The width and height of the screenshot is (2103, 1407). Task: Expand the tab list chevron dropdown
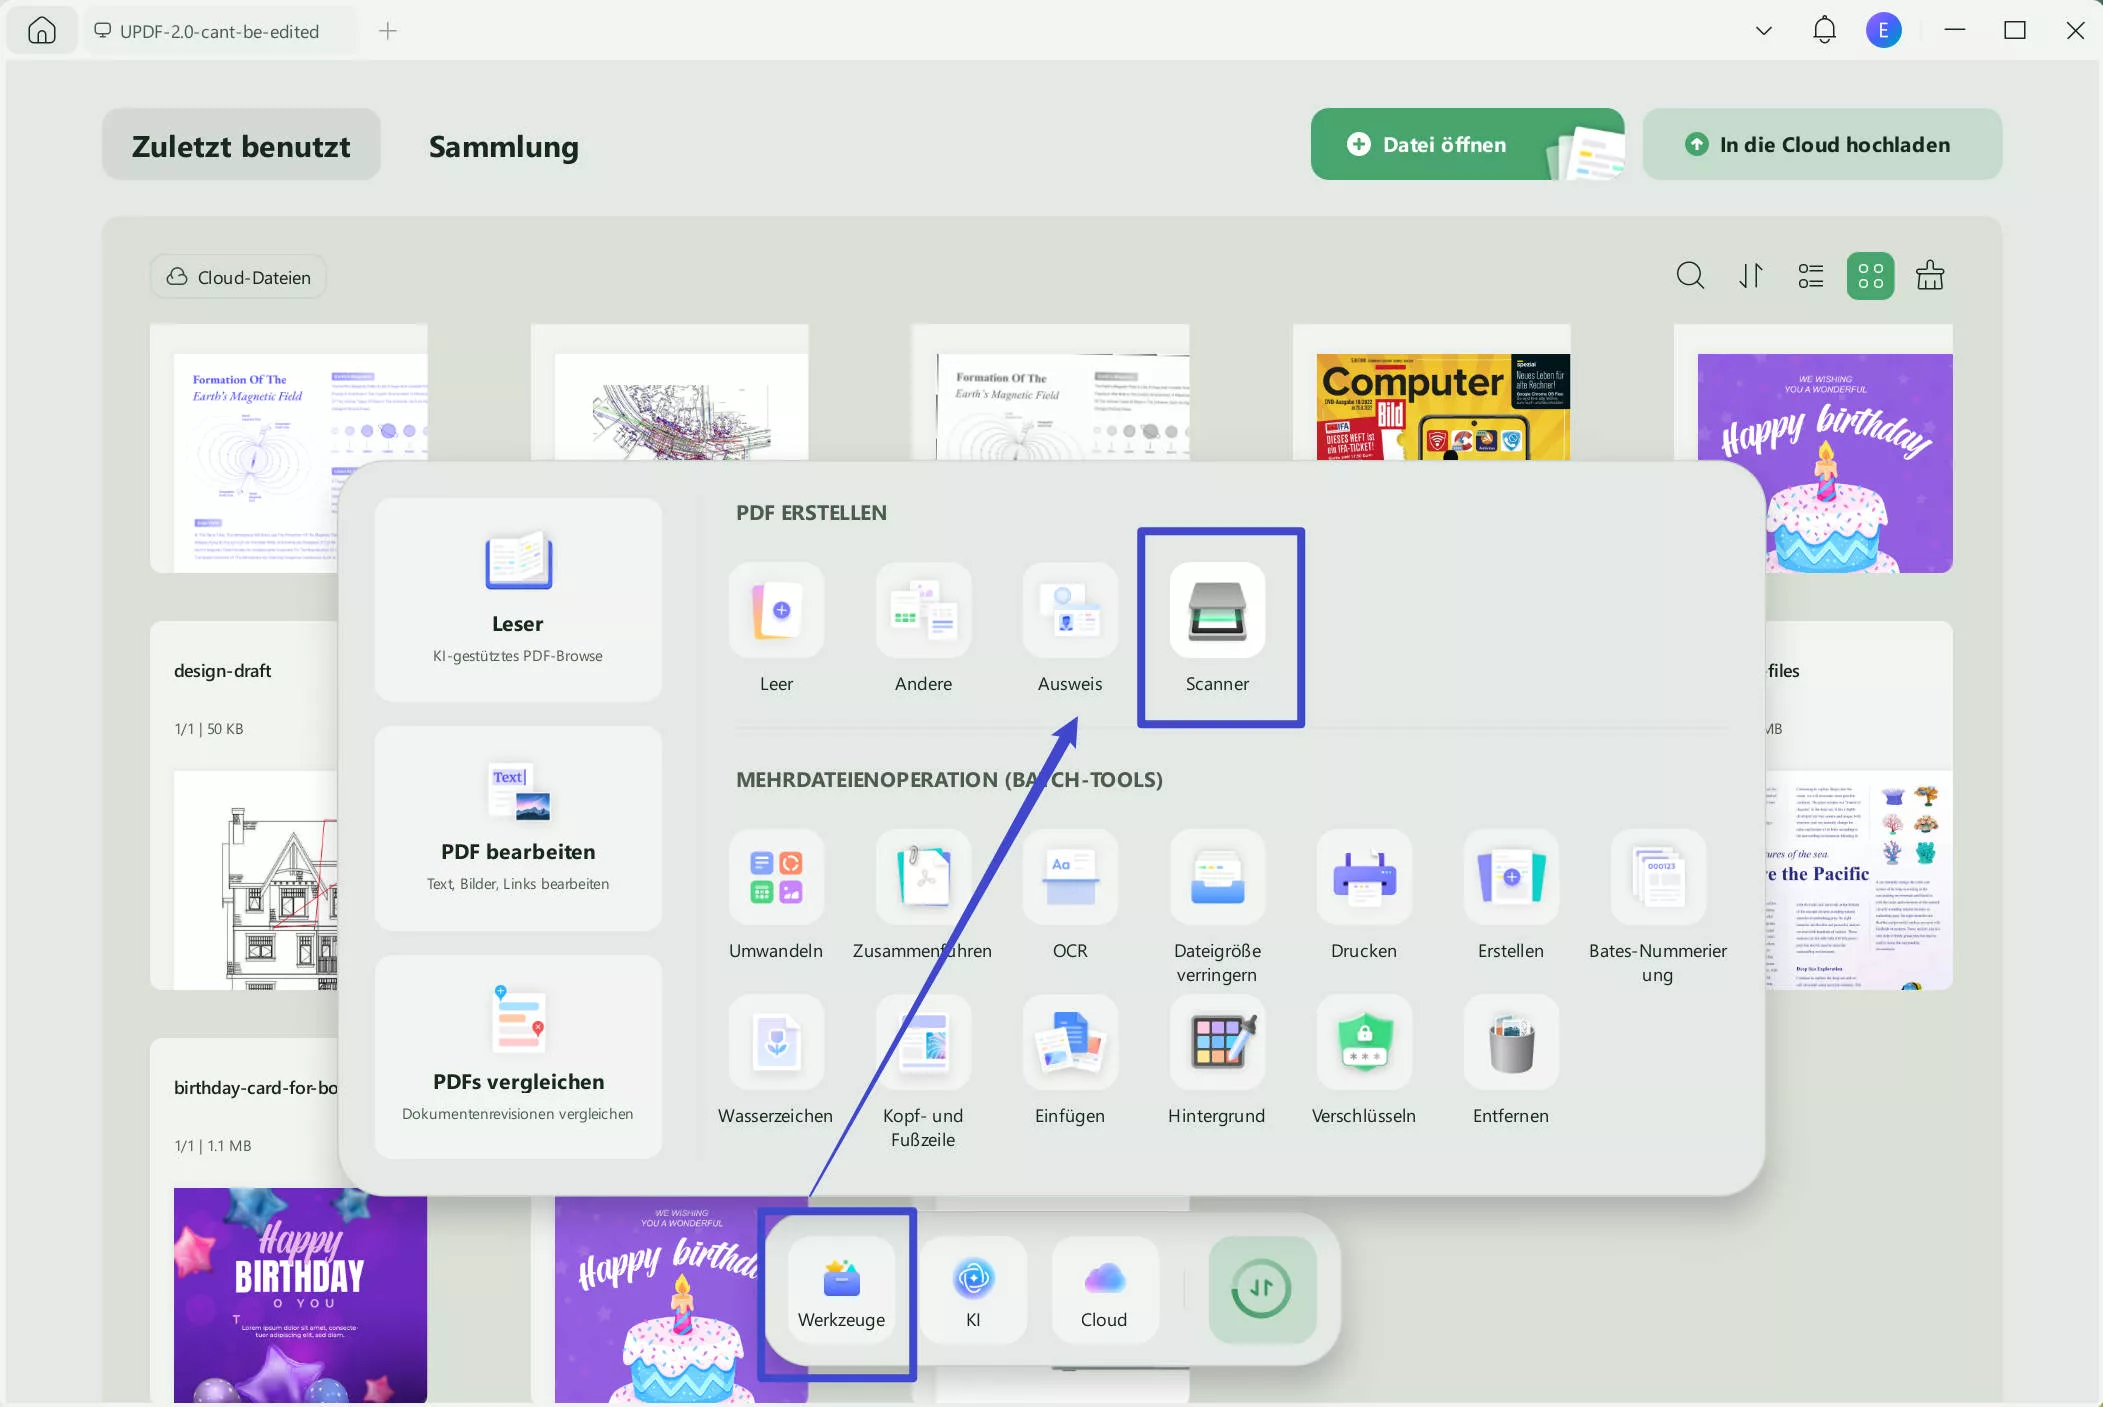coord(1764,31)
